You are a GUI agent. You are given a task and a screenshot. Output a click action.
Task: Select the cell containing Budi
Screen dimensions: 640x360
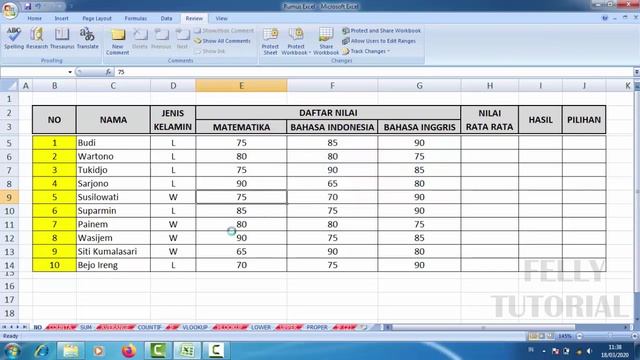tap(113, 142)
